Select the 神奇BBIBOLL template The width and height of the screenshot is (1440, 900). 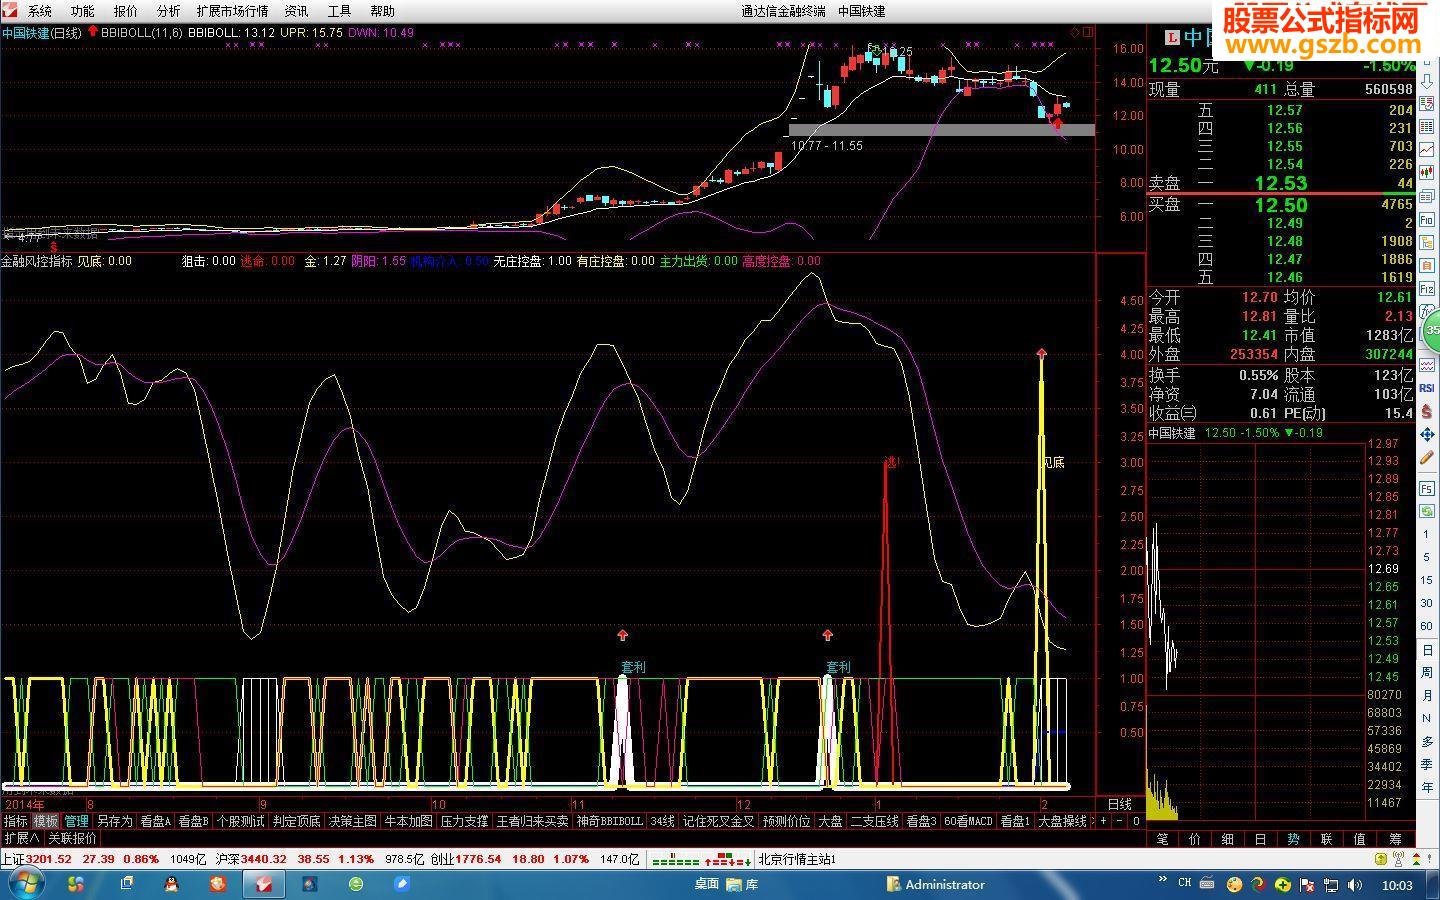coord(610,821)
